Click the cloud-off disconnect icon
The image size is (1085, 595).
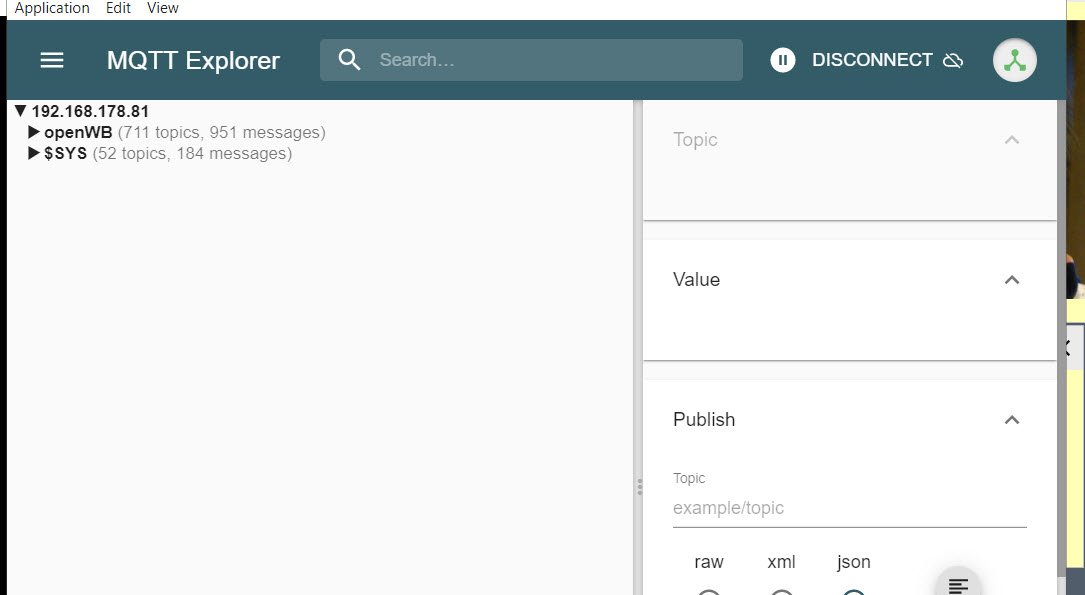953,60
